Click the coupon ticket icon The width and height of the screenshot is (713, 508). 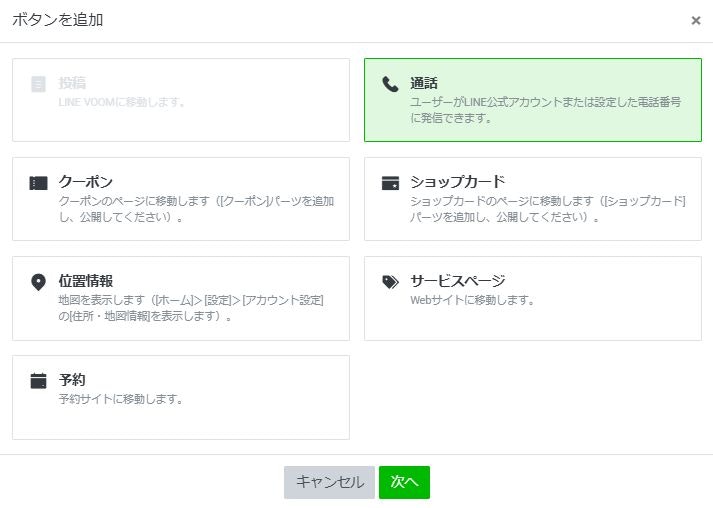coord(38,183)
